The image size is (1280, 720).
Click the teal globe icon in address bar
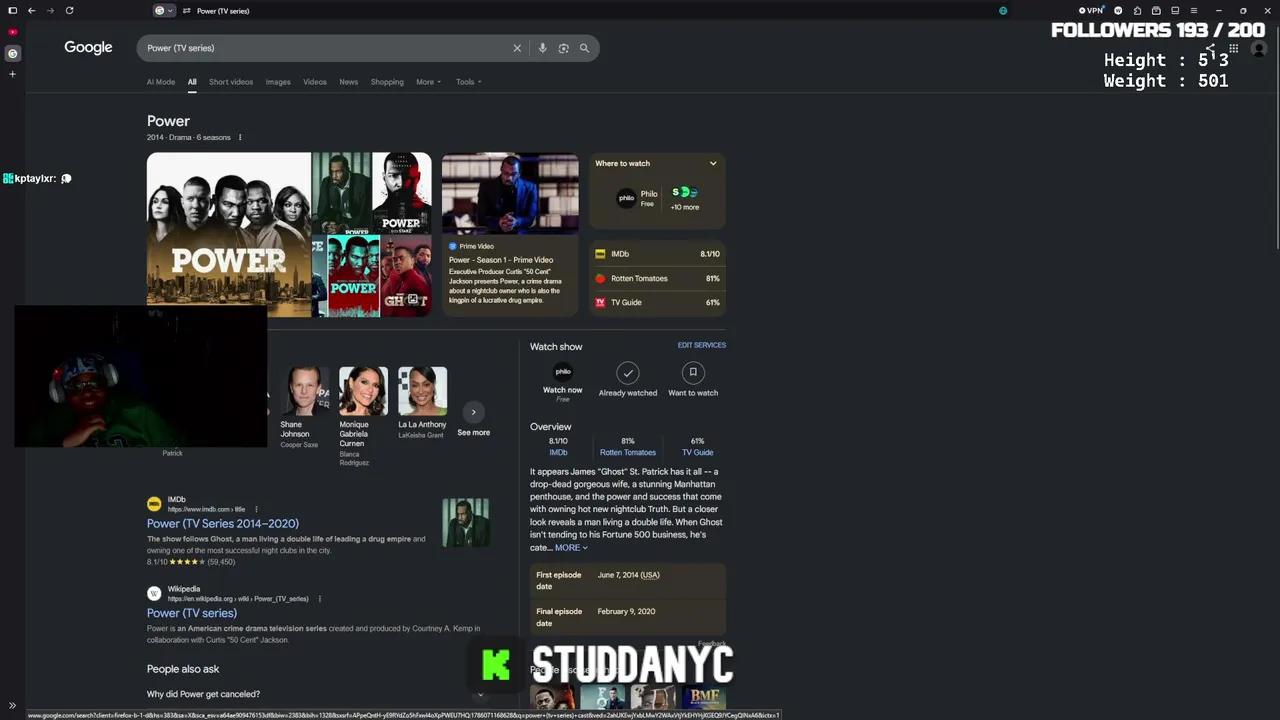[1003, 10]
